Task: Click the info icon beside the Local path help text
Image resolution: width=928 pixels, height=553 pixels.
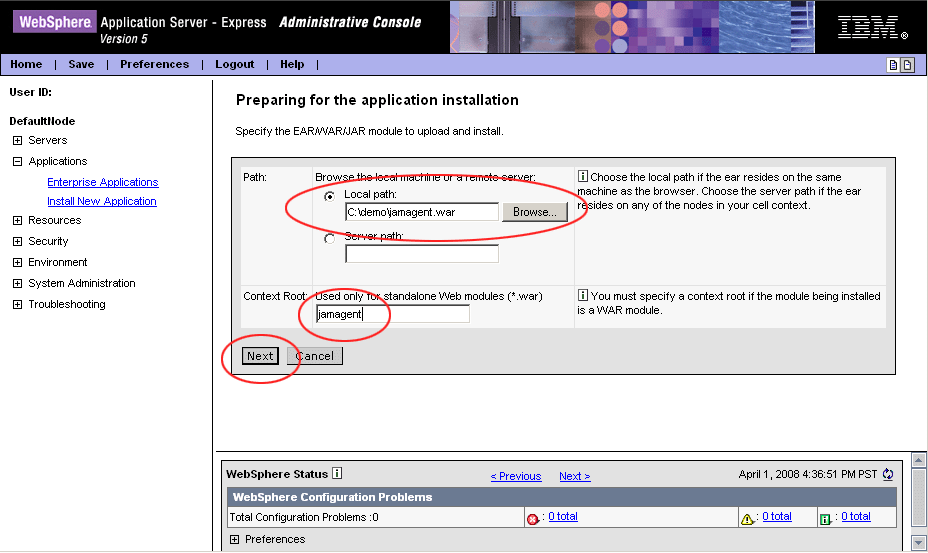Action: tap(583, 176)
